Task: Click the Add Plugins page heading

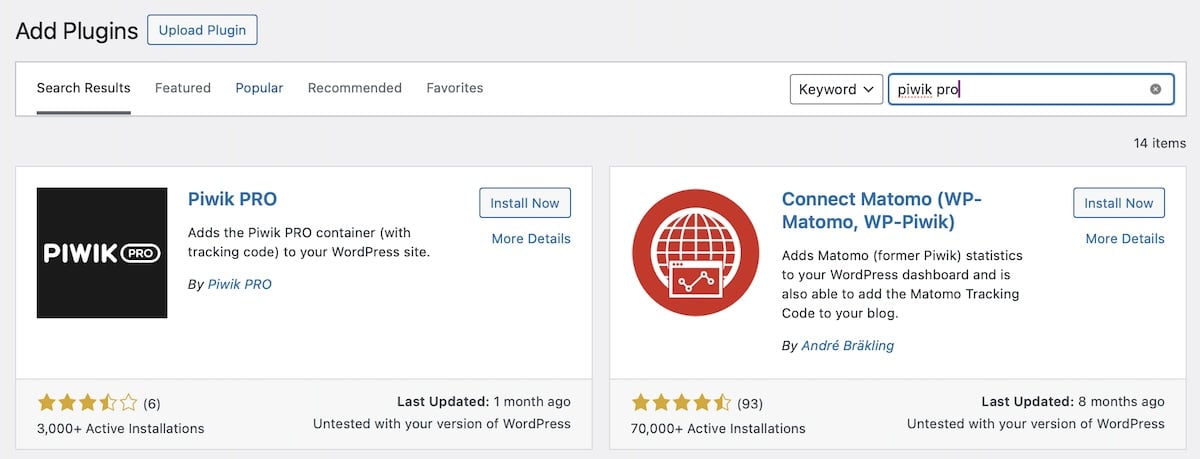Action: pos(77,31)
